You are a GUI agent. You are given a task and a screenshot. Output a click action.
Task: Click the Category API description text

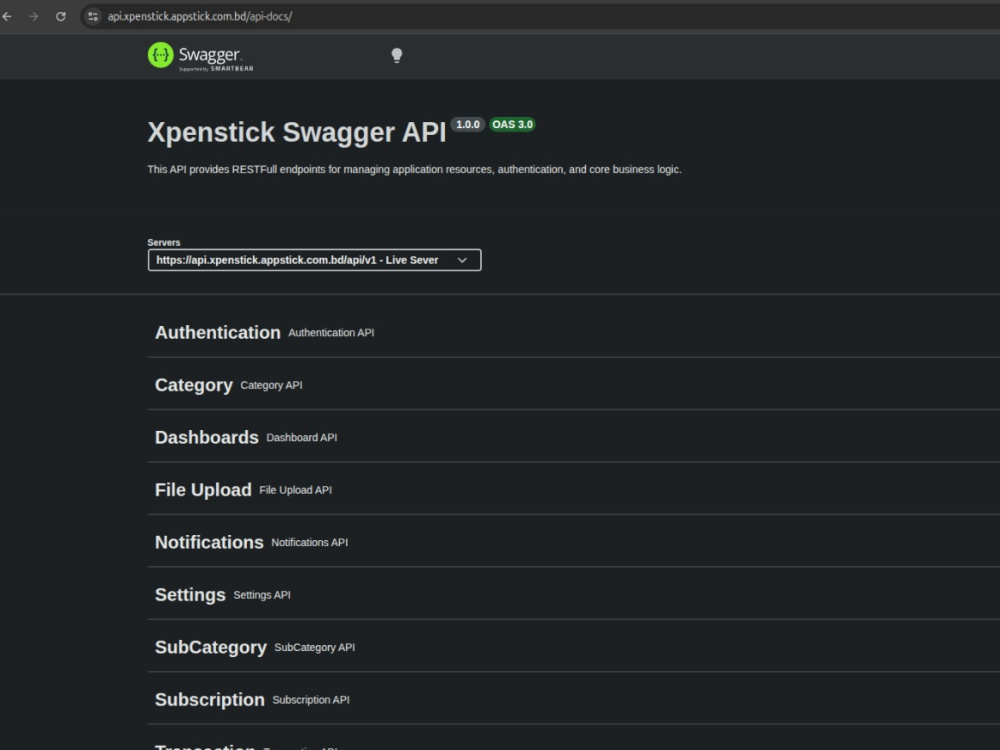tap(271, 385)
